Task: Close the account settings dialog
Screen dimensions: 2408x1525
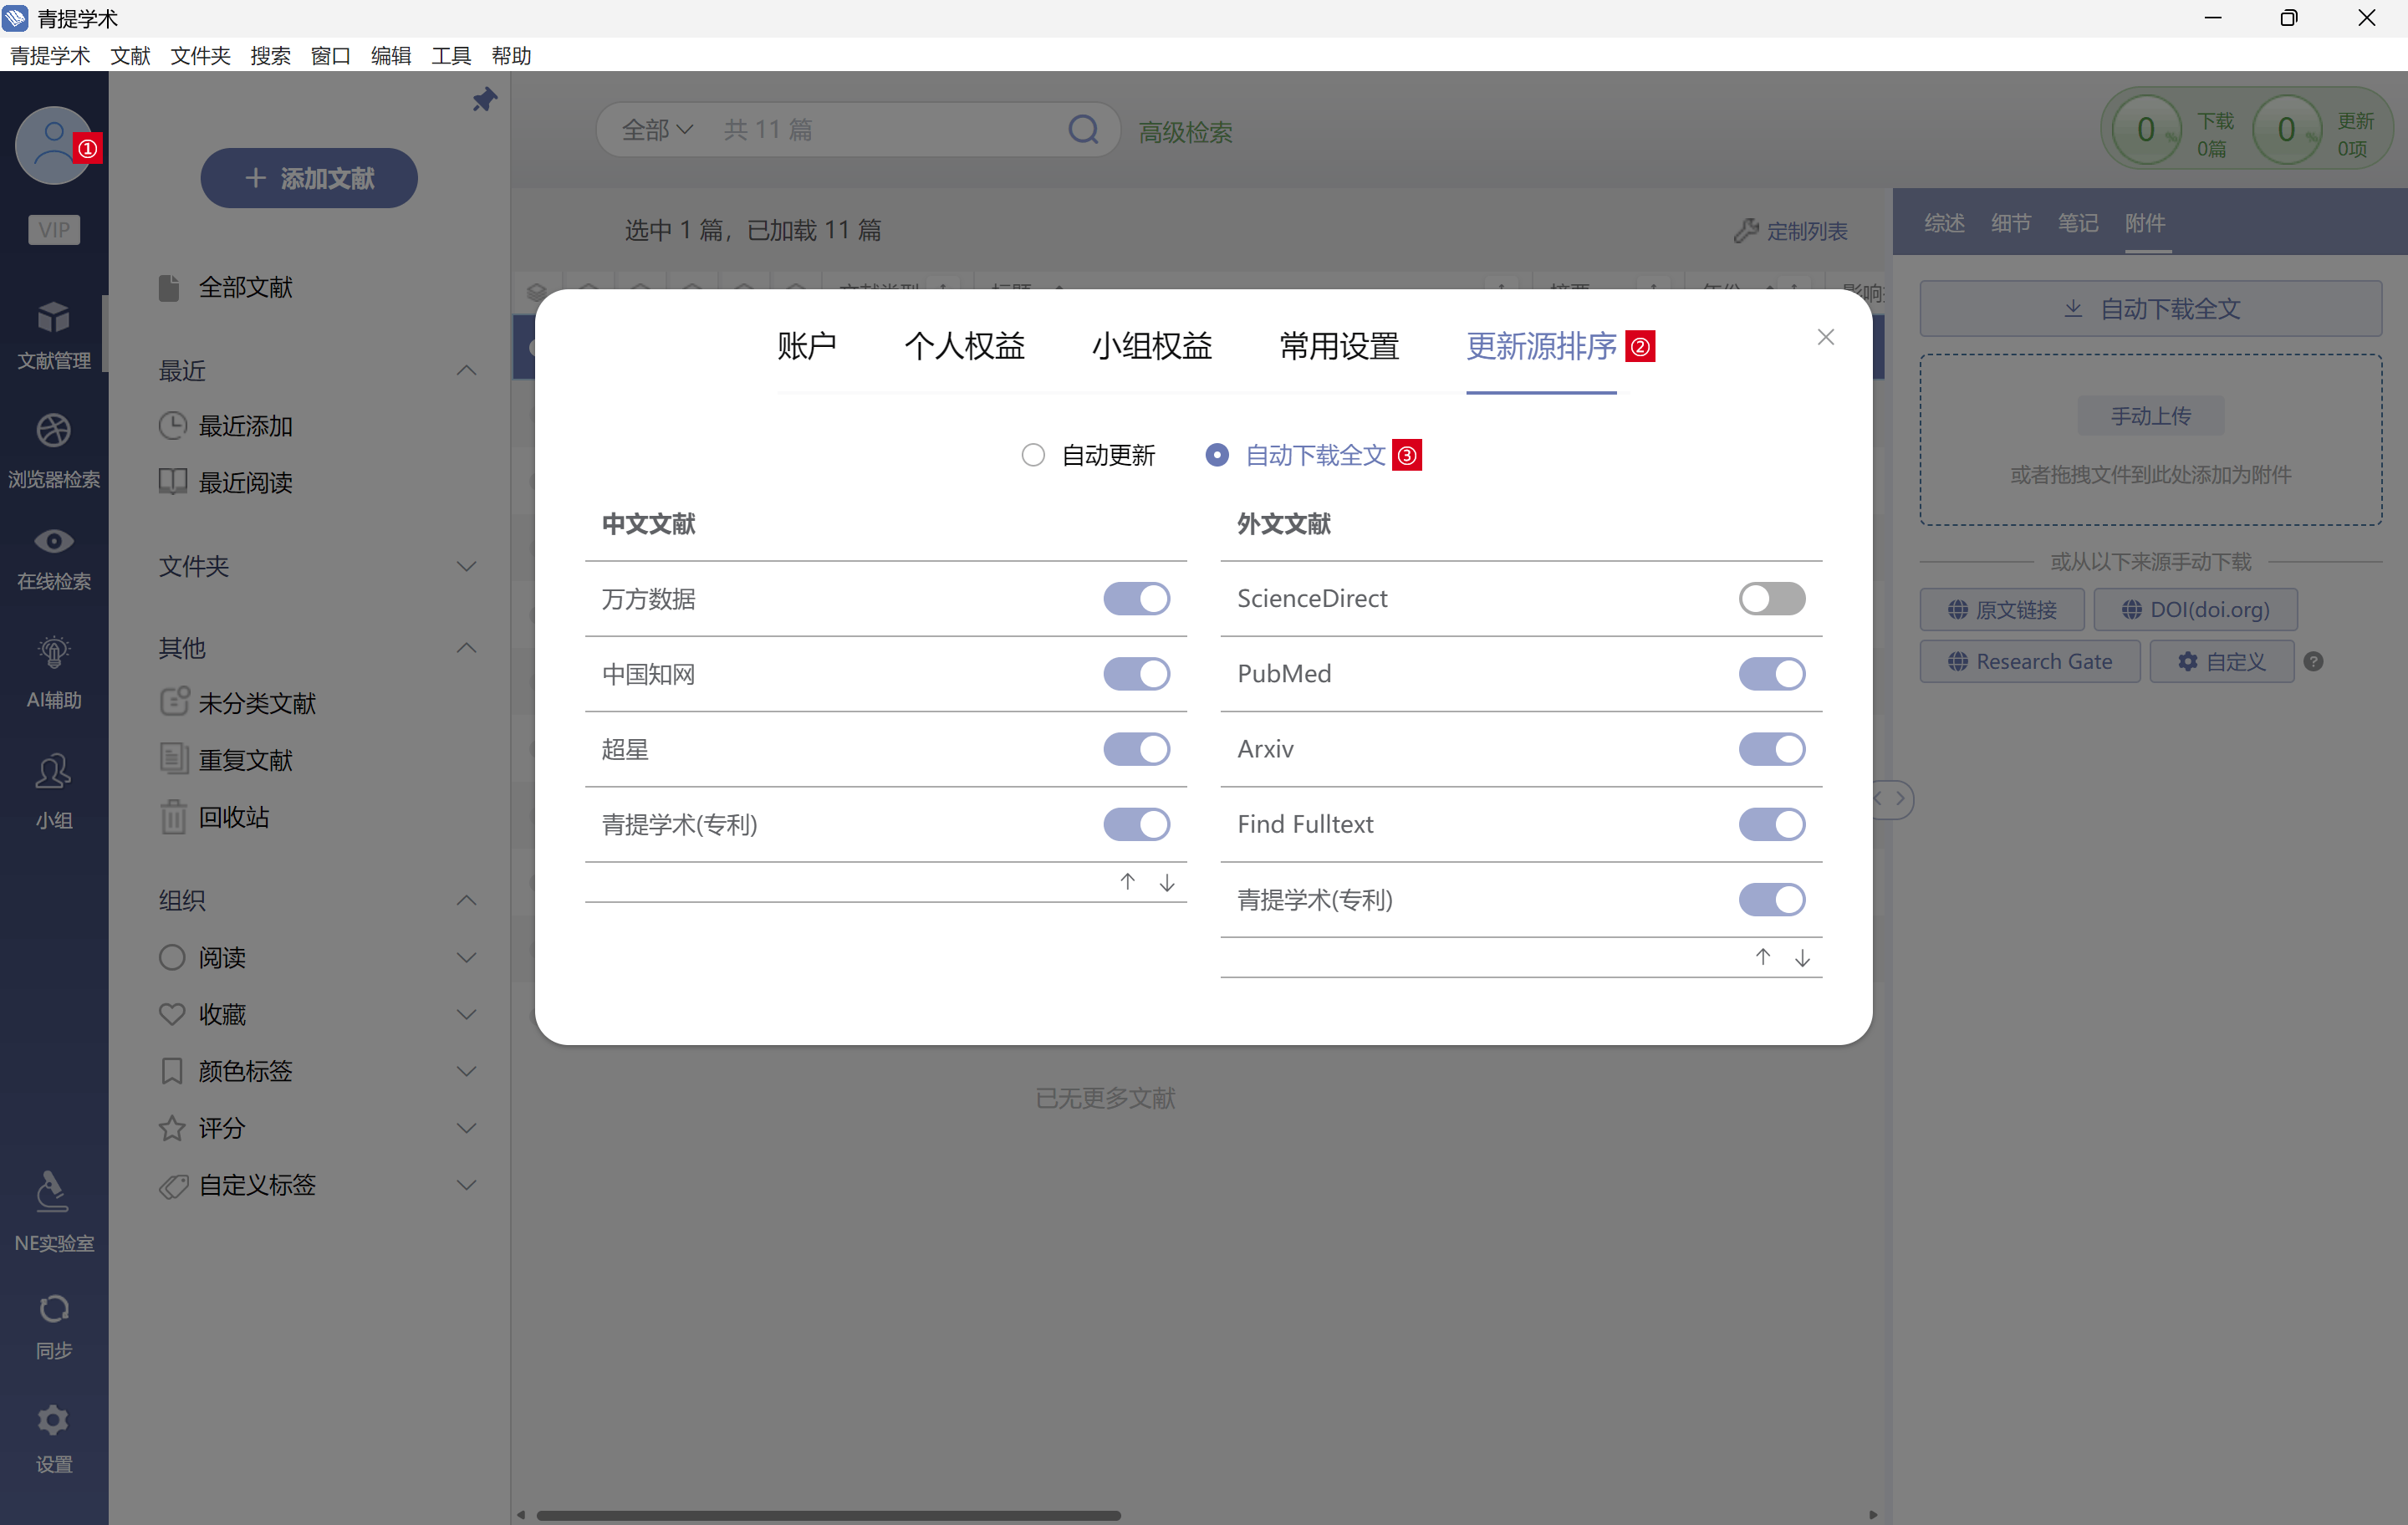Action: click(1825, 338)
